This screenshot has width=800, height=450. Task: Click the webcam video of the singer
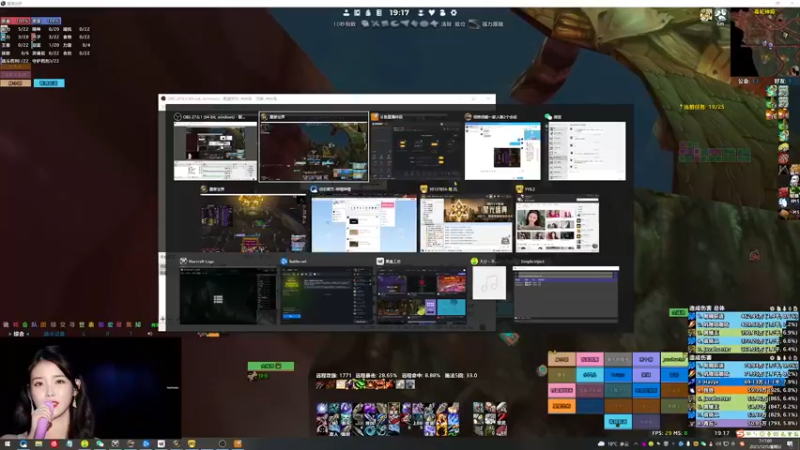click(91, 388)
